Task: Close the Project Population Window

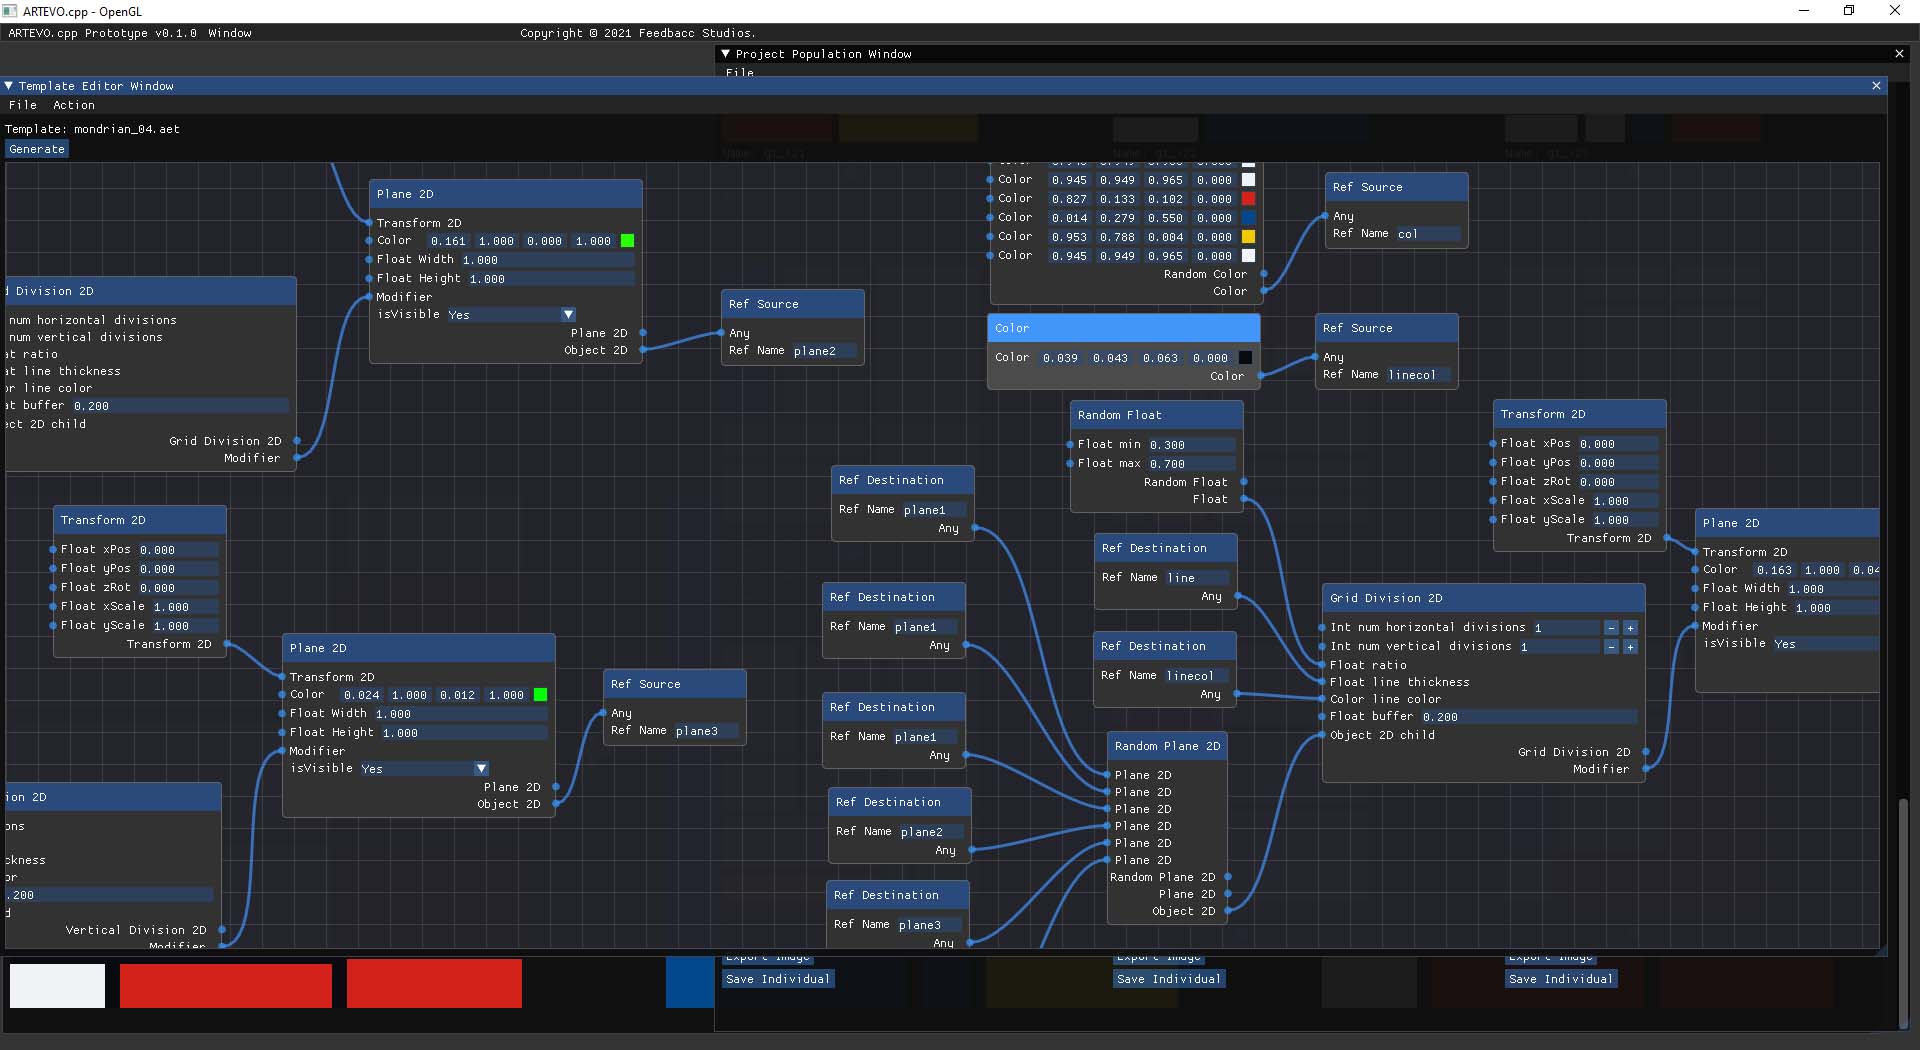Action: [1899, 54]
